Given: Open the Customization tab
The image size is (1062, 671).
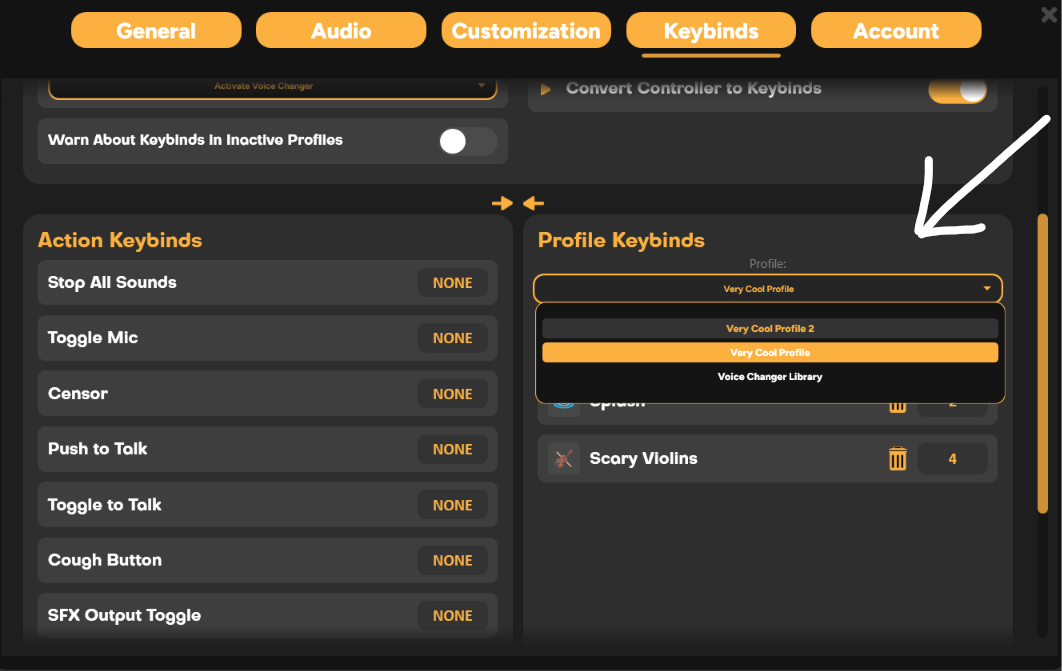Looking at the screenshot, I should point(526,30).
